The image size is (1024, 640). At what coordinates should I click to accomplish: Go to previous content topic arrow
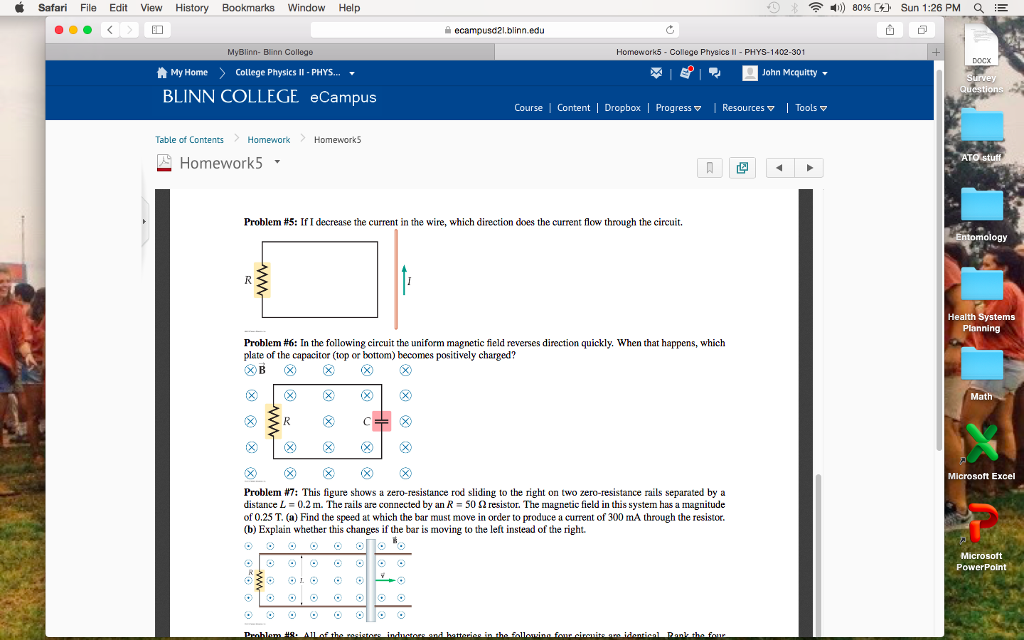click(780, 168)
